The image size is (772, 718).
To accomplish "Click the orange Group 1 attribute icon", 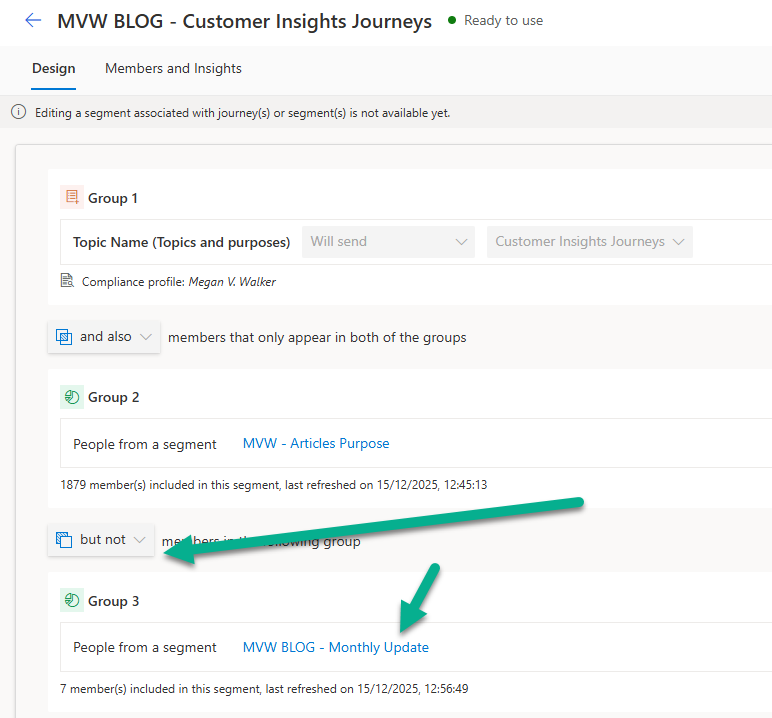I will pyautogui.click(x=71, y=198).
